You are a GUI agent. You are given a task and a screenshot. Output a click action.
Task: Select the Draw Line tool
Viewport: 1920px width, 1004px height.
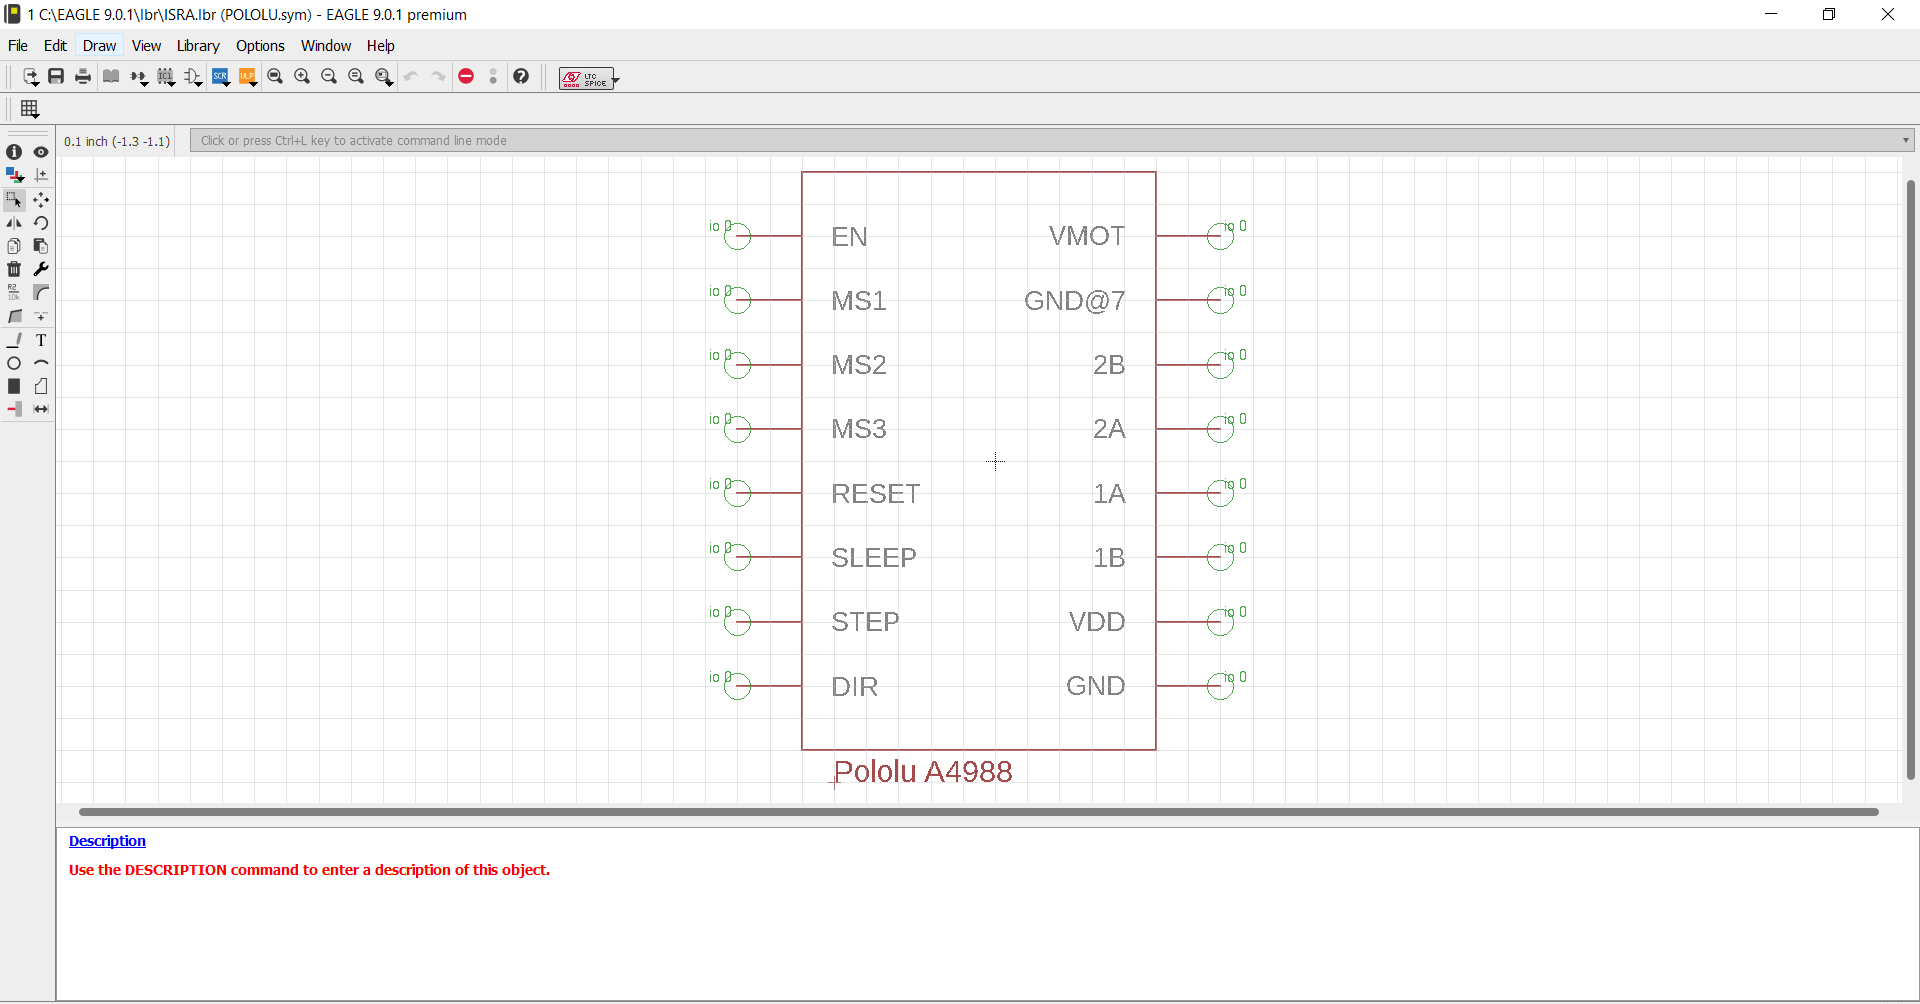tap(14, 340)
